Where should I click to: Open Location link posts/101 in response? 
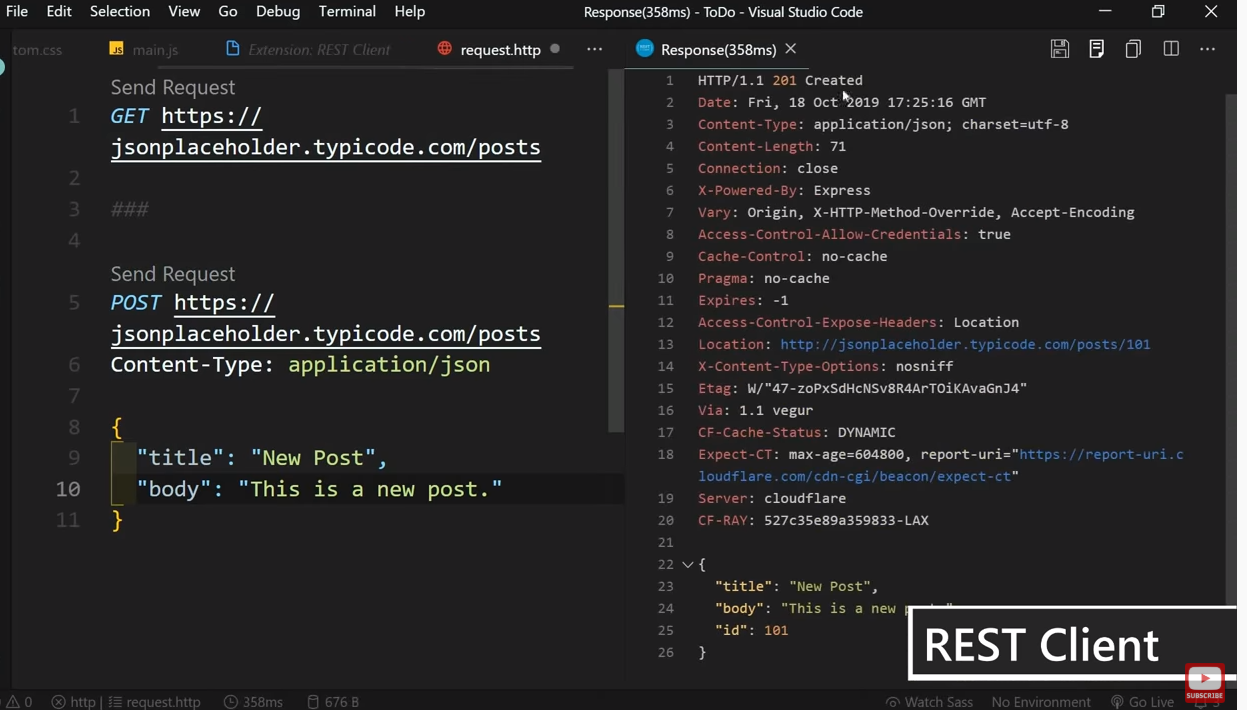tap(965, 344)
